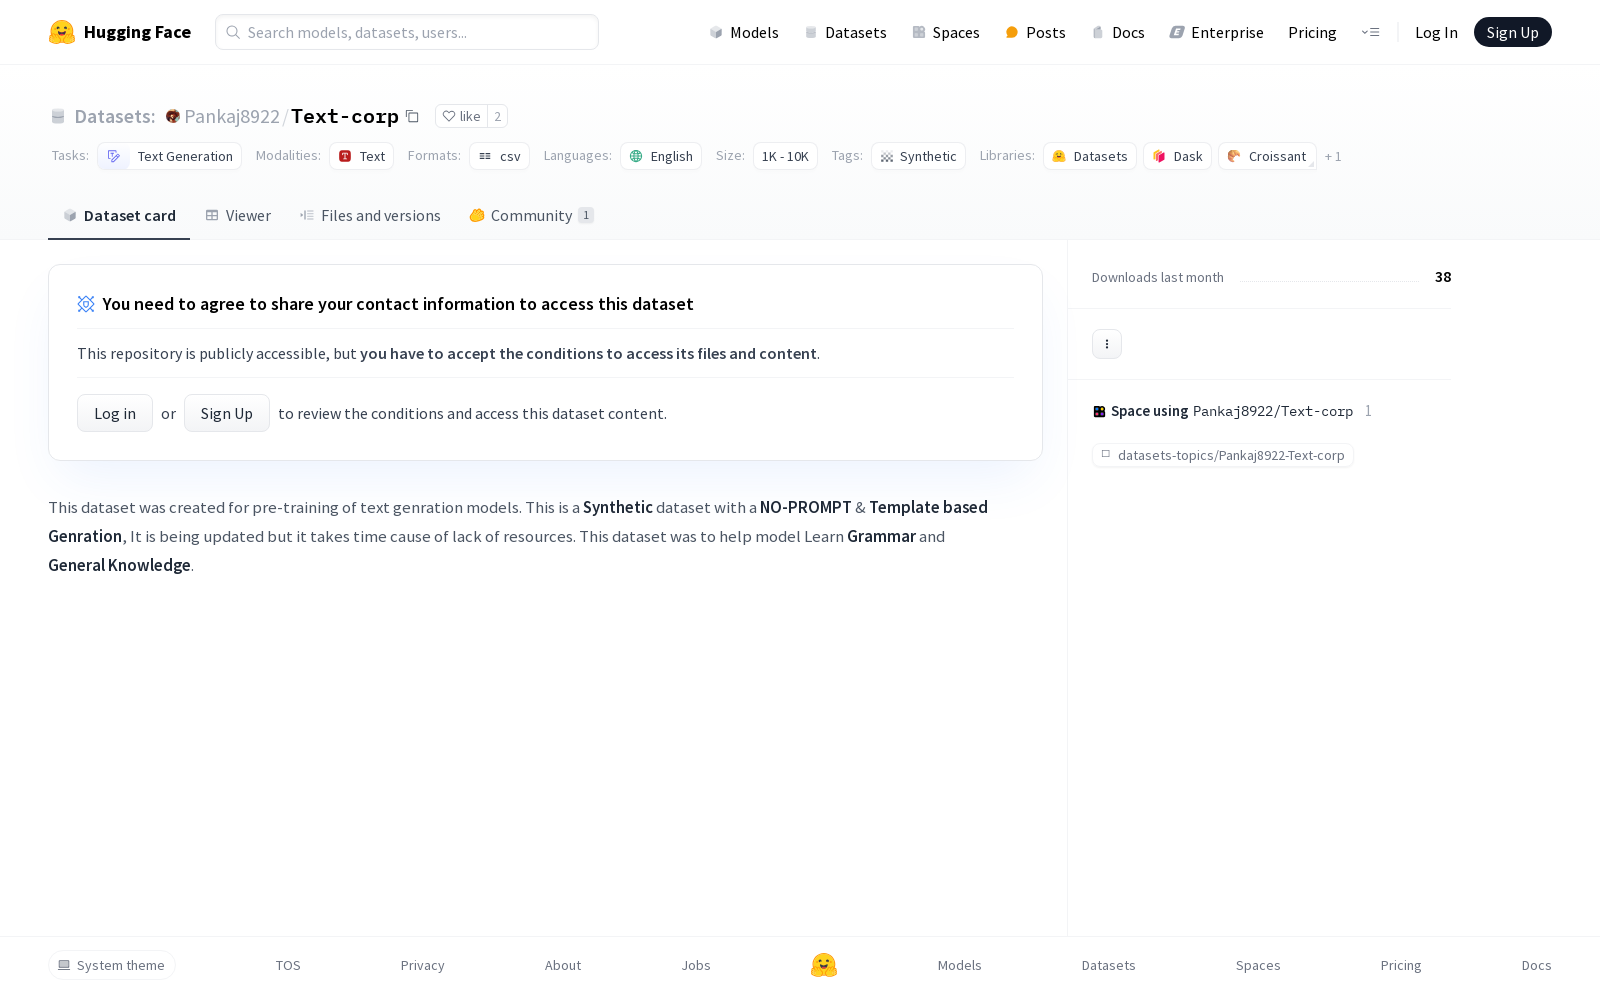Screen dimensions: 1600x1000
Task: Click the dark Sign Up button
Action: (x=1513, y=32)
